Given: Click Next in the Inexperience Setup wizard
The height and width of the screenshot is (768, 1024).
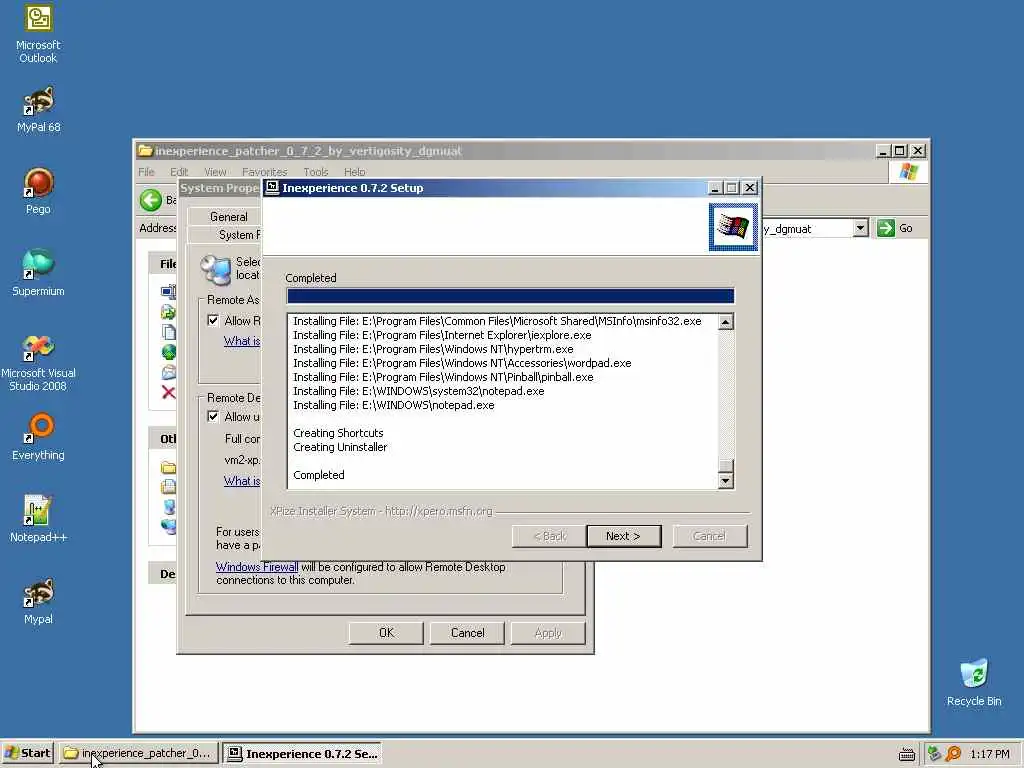Looking at the screenshot, I should pos(624,536).
